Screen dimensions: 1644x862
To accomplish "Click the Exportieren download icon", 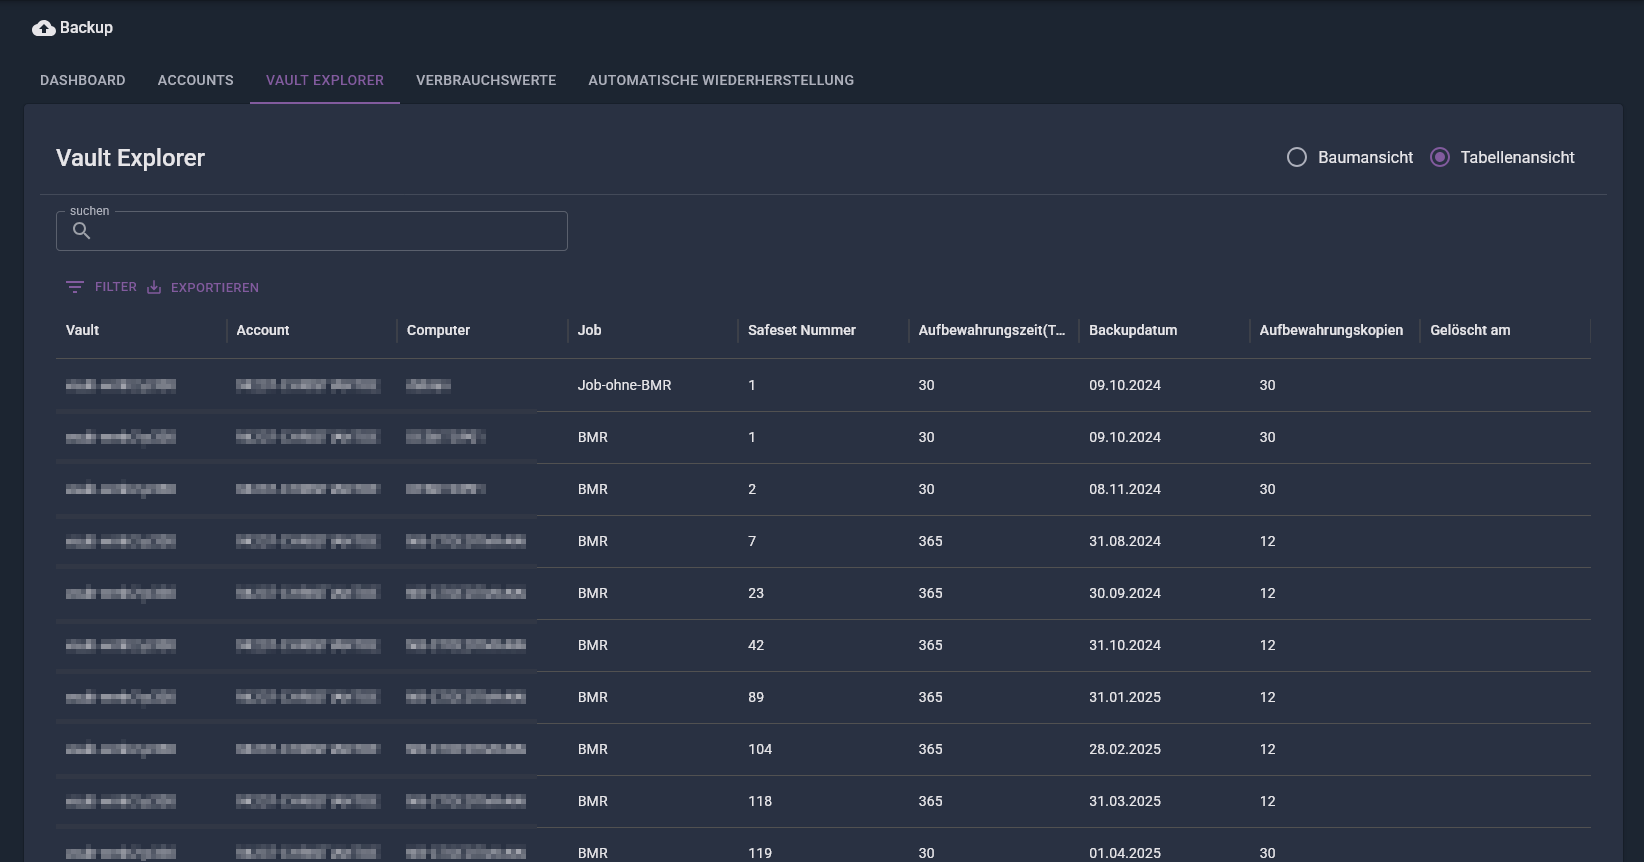I will pyautogui.click(x=154, y=287).
